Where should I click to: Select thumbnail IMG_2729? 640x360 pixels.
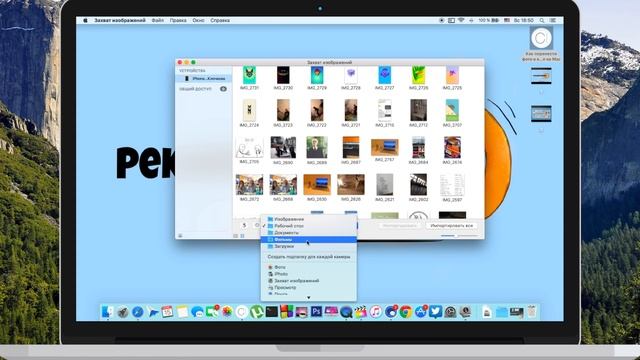click(317, 76)
